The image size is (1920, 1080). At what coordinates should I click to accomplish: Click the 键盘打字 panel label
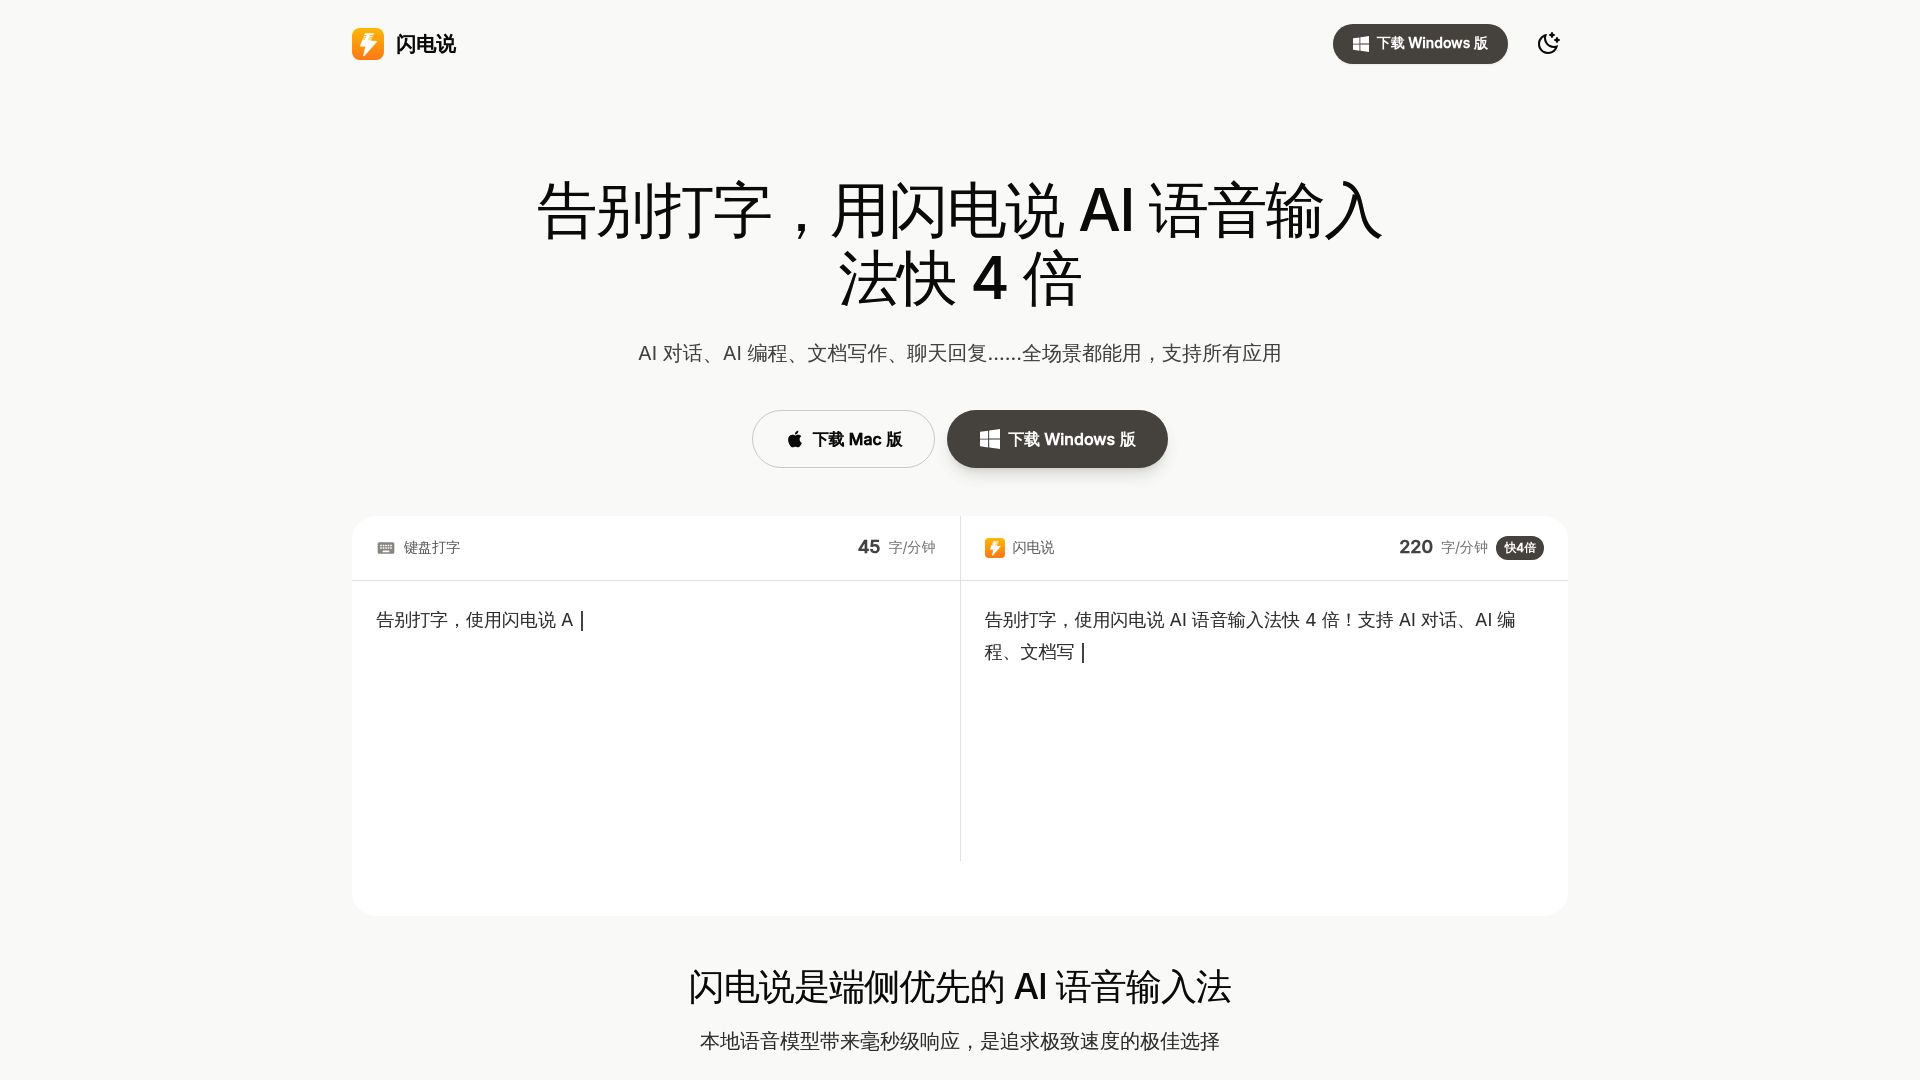pos(432,548)
